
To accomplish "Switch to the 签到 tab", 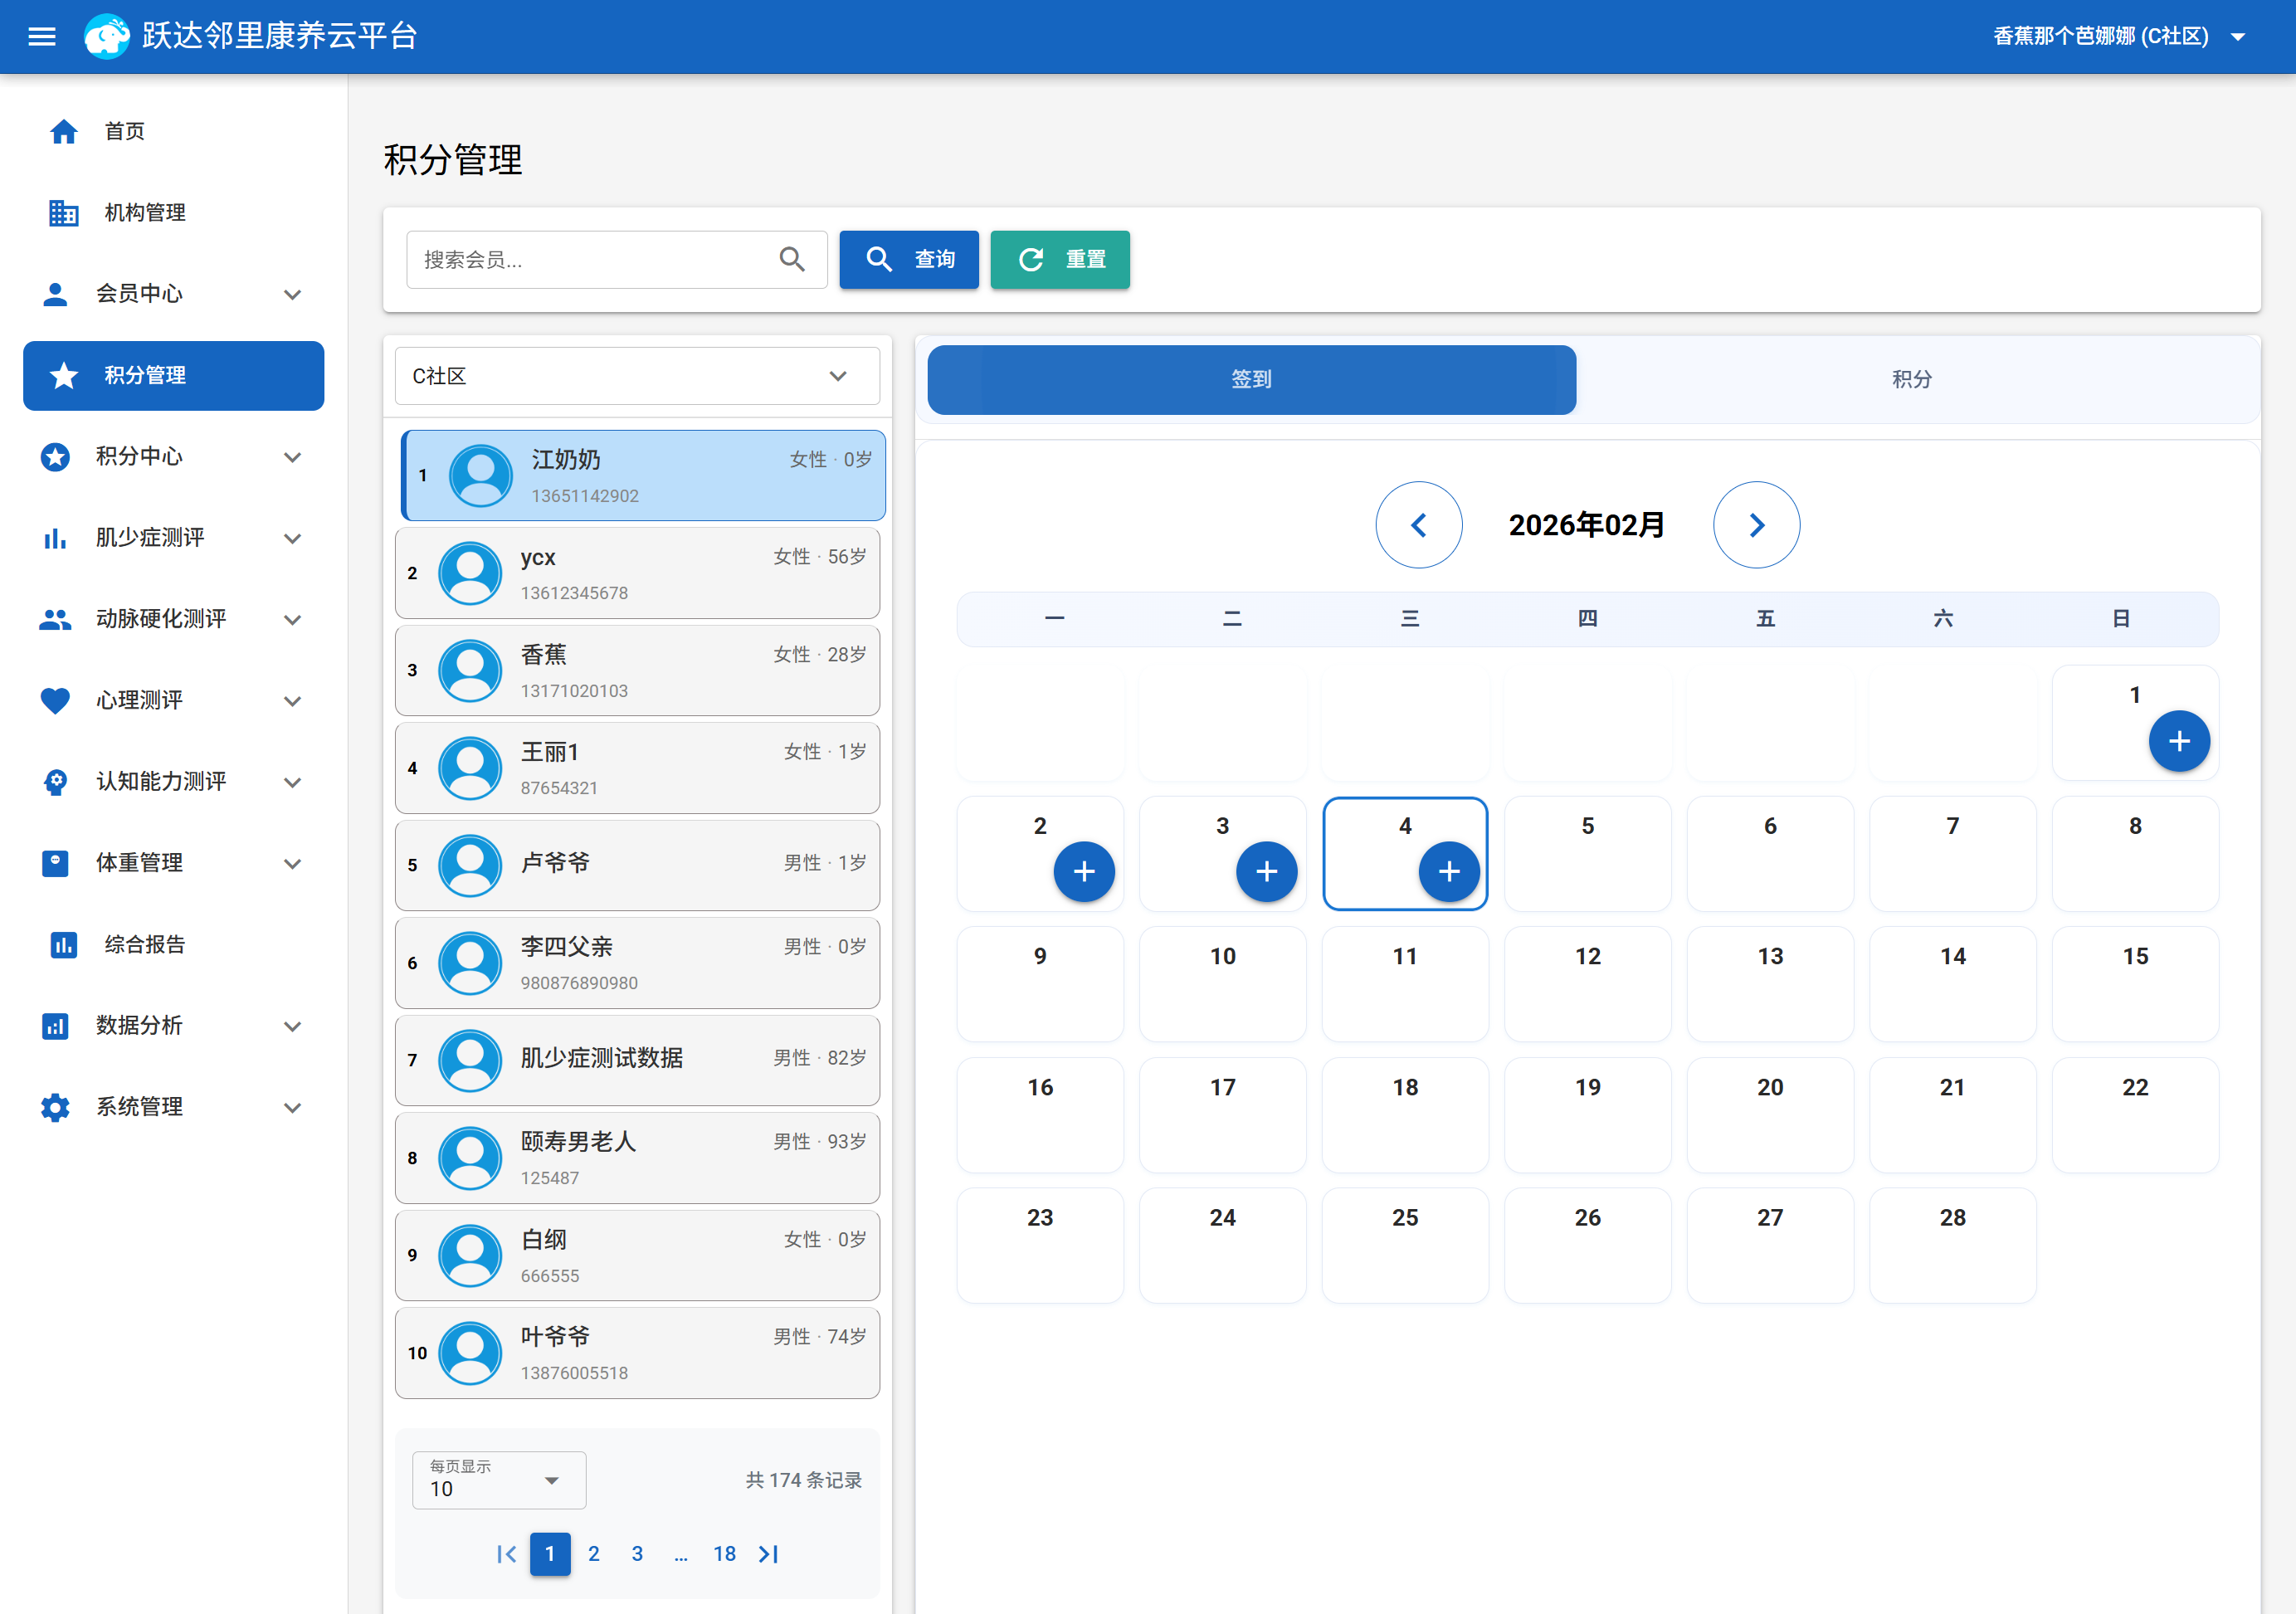I will 1251,380.
